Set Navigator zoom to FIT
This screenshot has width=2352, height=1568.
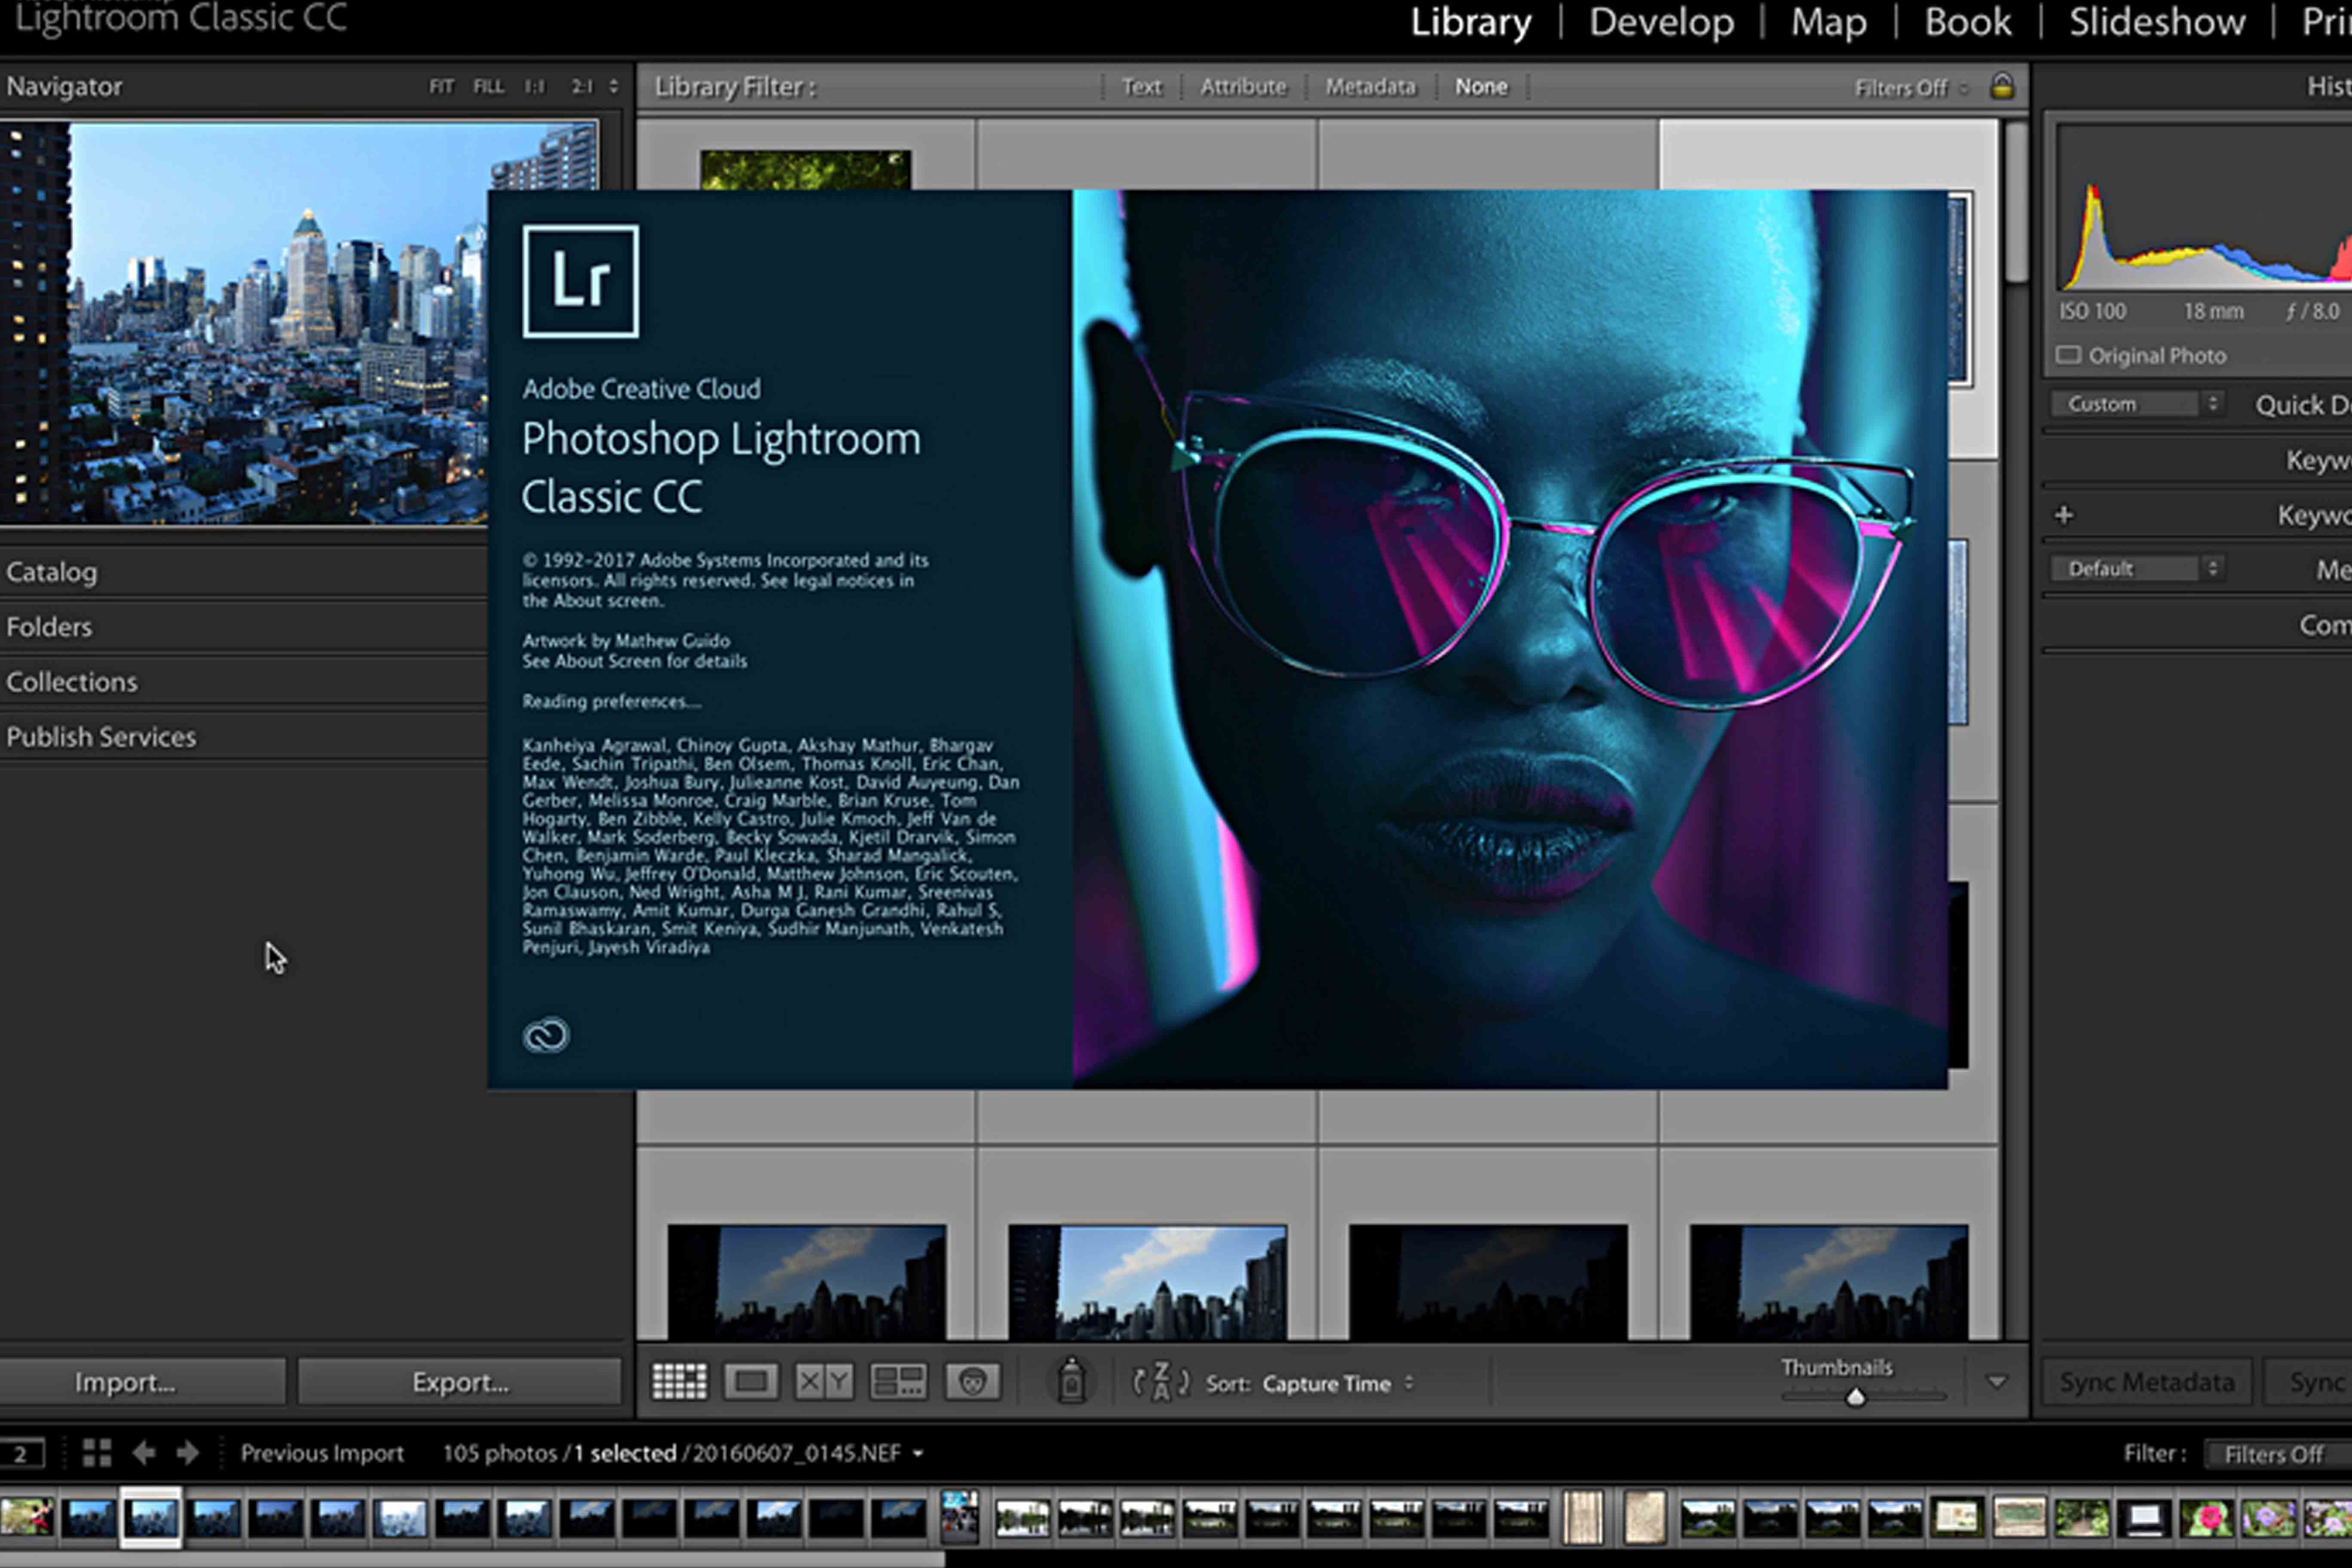coord(441,87)
